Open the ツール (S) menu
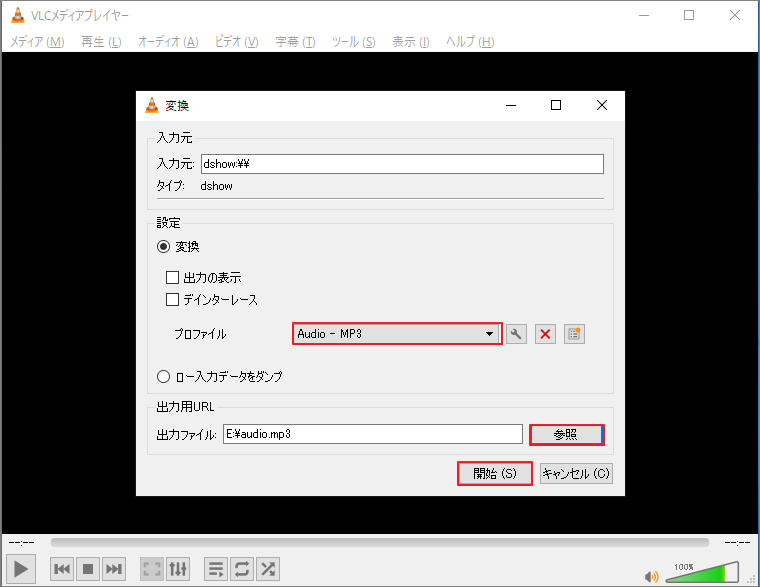 [x=353, y=42]
